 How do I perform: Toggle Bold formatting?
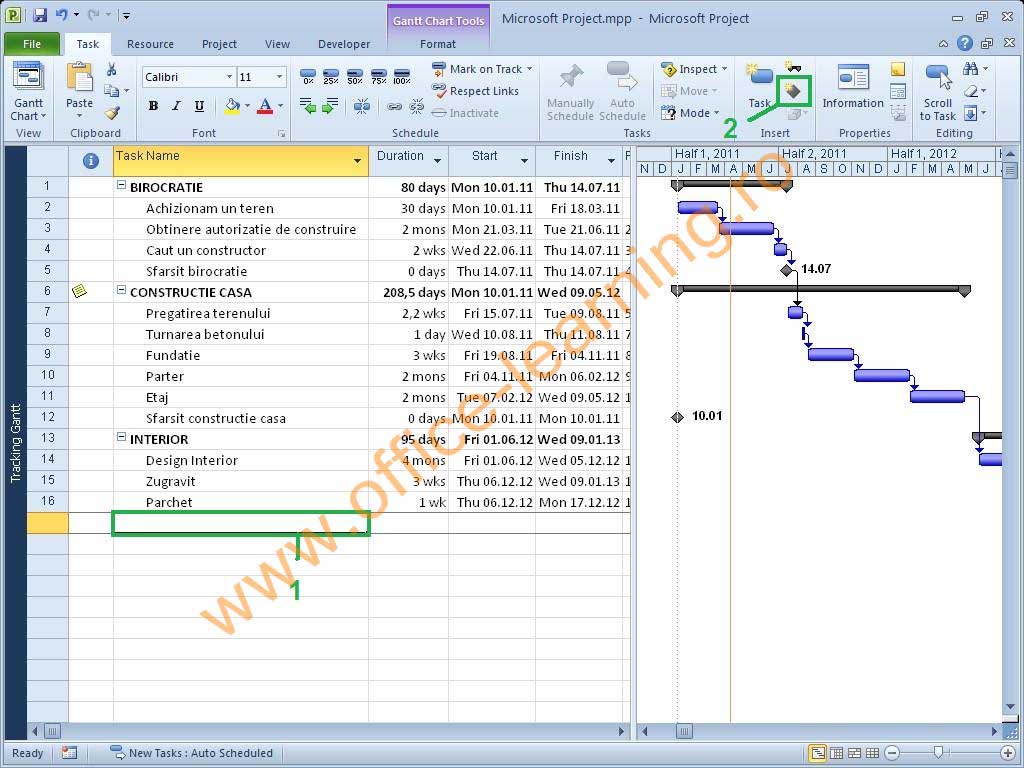pyautogui.click(x=153, y=106)
